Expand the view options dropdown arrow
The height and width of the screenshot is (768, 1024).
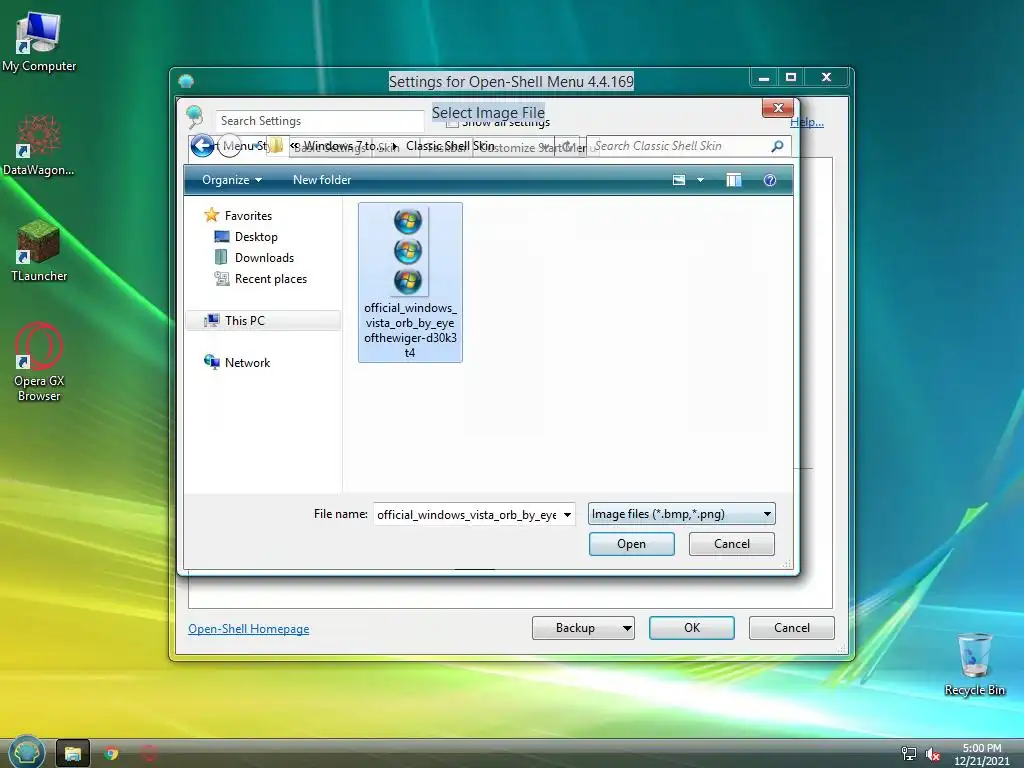tap(700, 180)
